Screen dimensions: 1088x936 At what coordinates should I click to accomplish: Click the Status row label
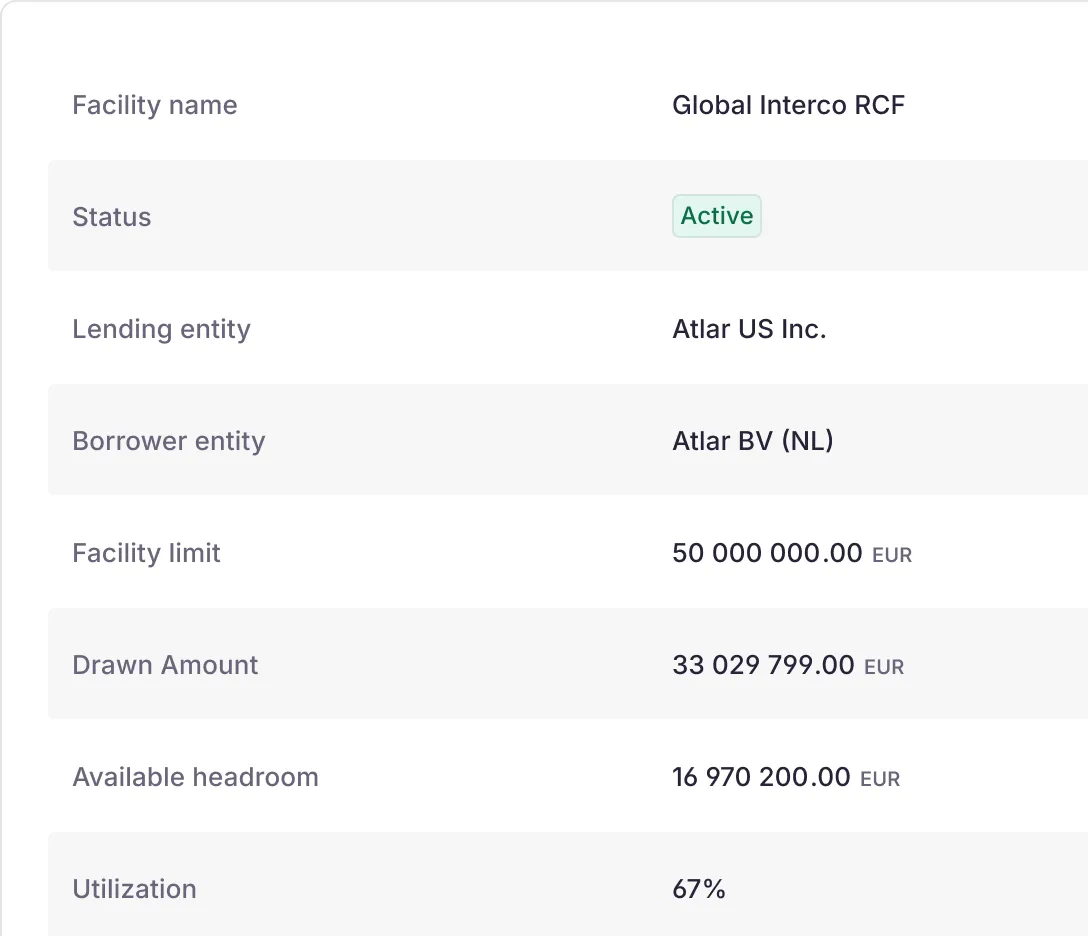click(112, 217)
